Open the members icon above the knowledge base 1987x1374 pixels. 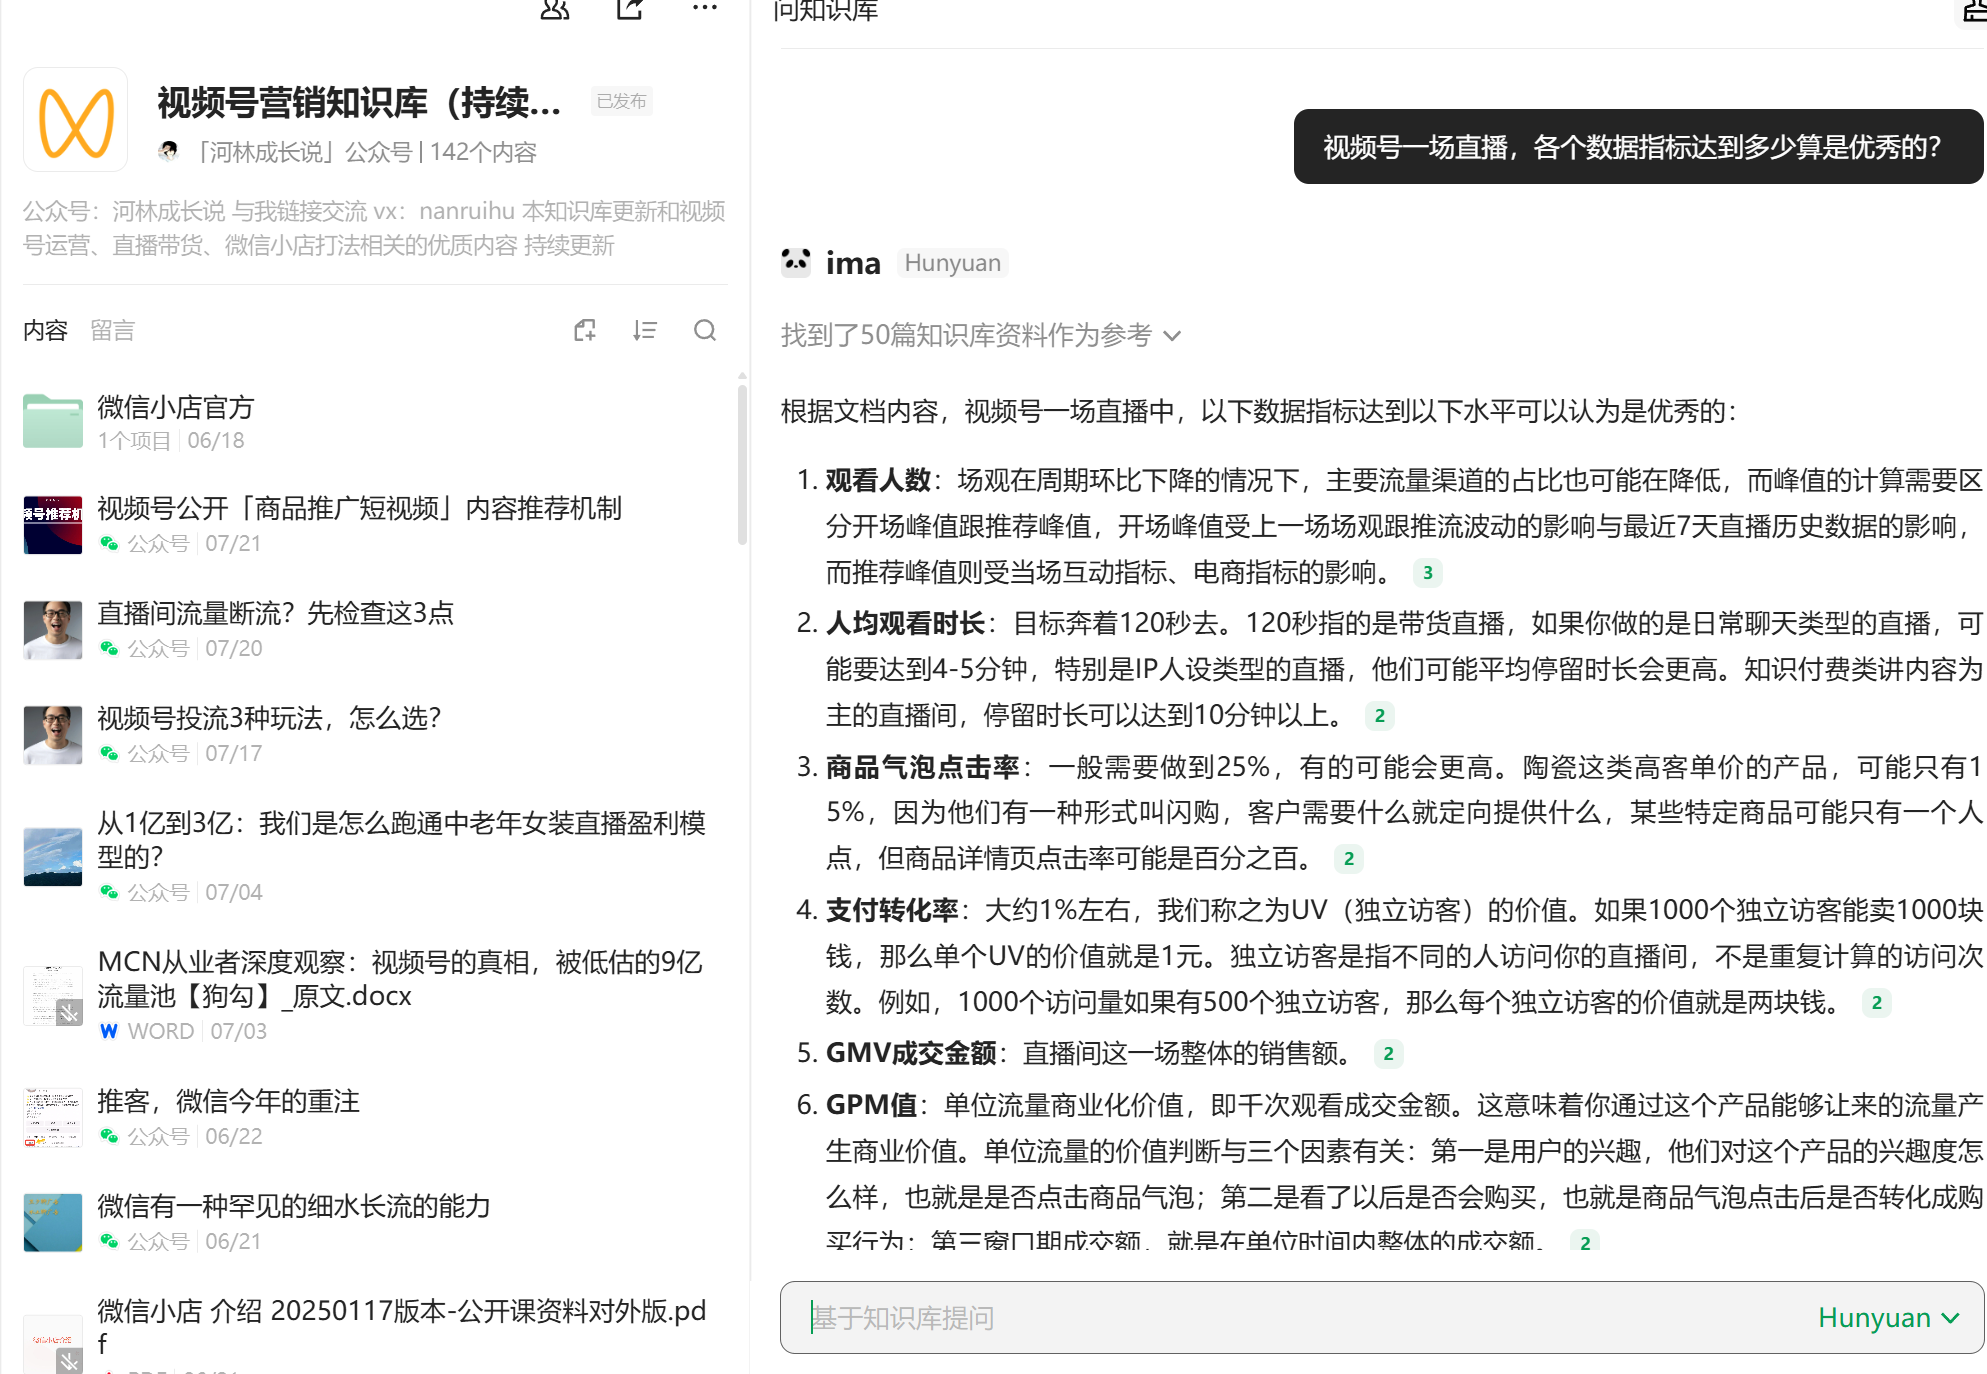pos(555,9)
